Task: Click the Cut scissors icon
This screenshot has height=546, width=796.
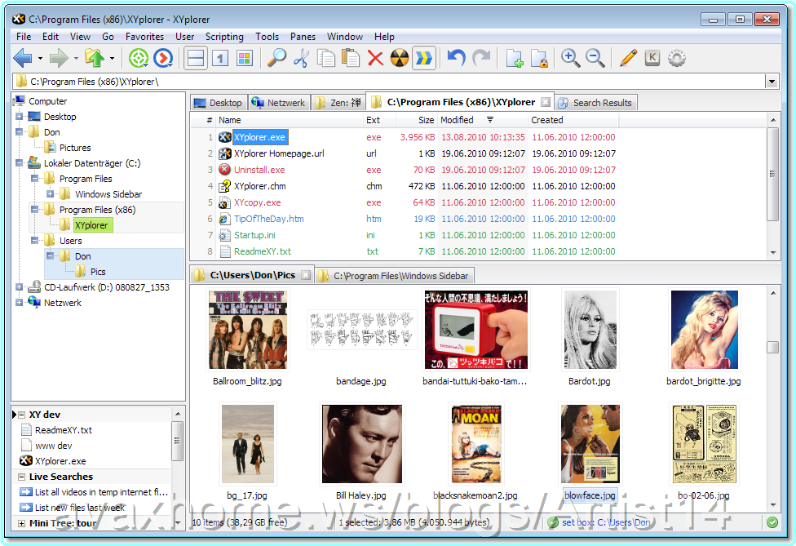Action: [x=302, y=58]
